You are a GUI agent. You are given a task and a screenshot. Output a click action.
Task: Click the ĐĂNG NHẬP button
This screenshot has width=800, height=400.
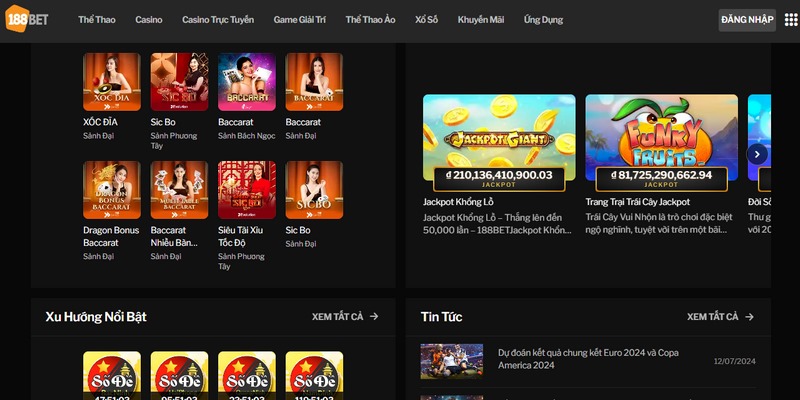click(747, 20)
